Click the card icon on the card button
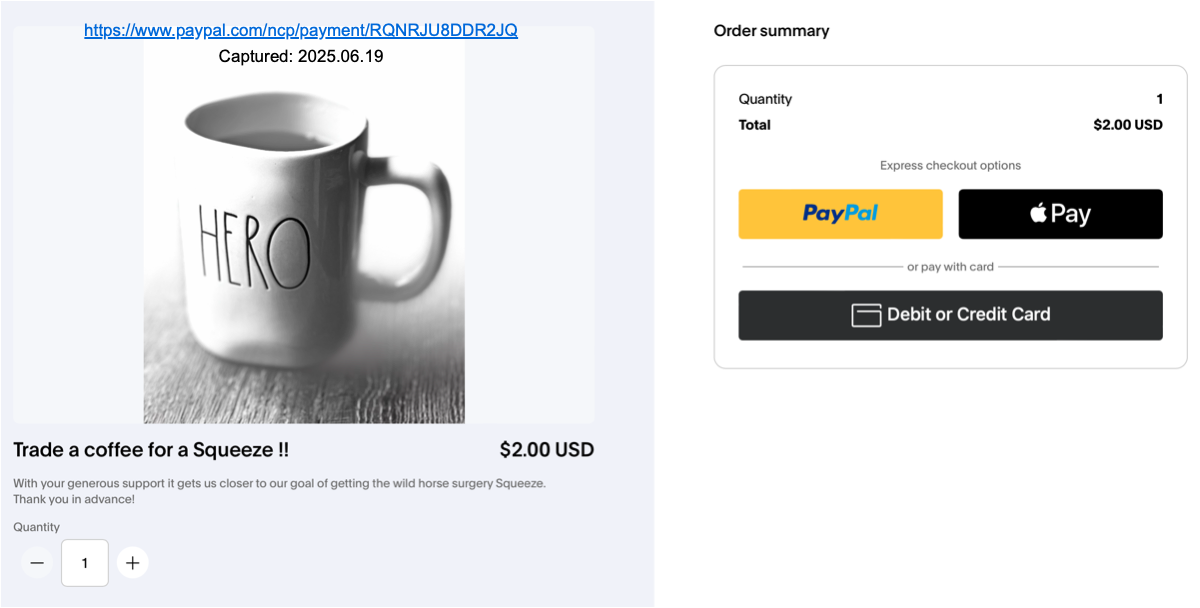Screen dimensions: 1200x608 click(x=866, y=315)
